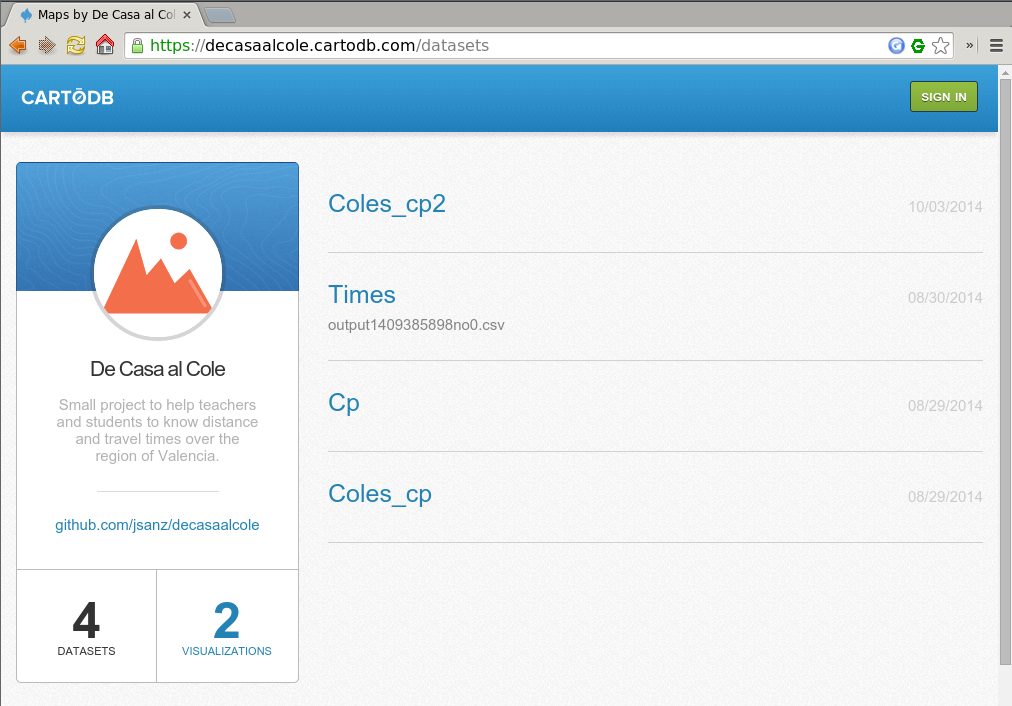Open the Coles_cp2 dataset
The height and width of the screenshot is (706, 1012).
click(x=387, y=204)
